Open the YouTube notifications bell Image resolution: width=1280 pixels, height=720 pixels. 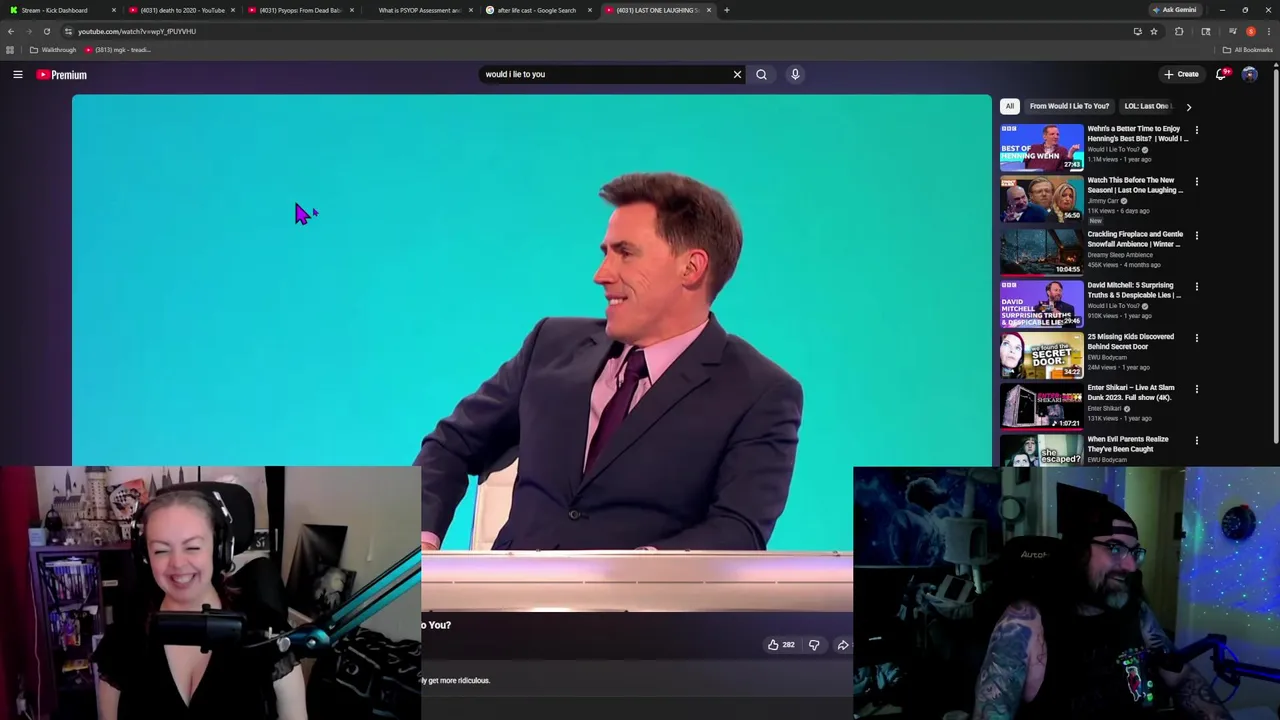1221,74
